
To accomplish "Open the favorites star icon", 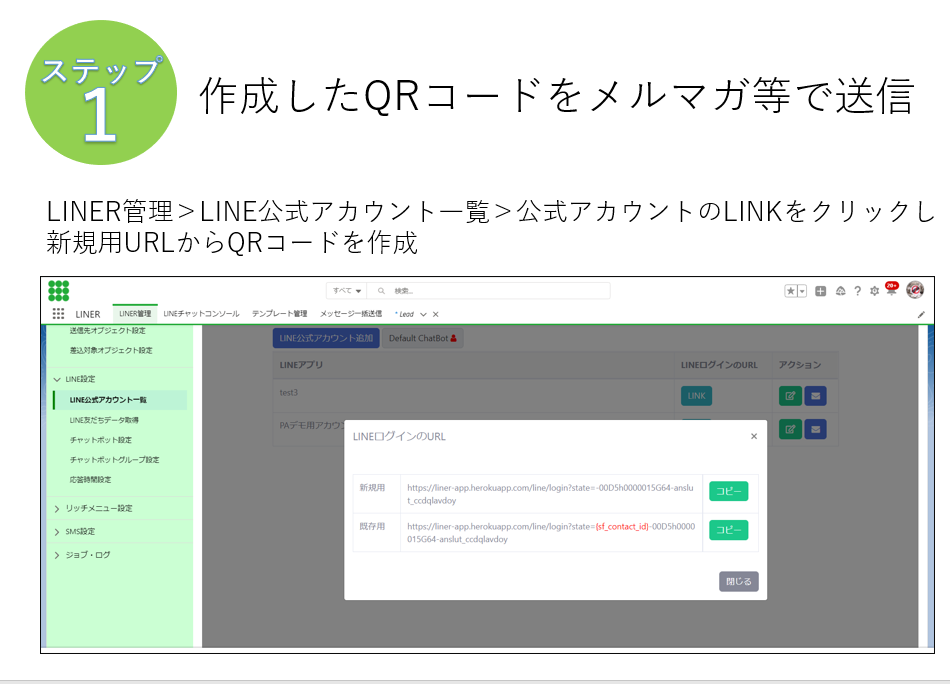I will tap(791, 291).
